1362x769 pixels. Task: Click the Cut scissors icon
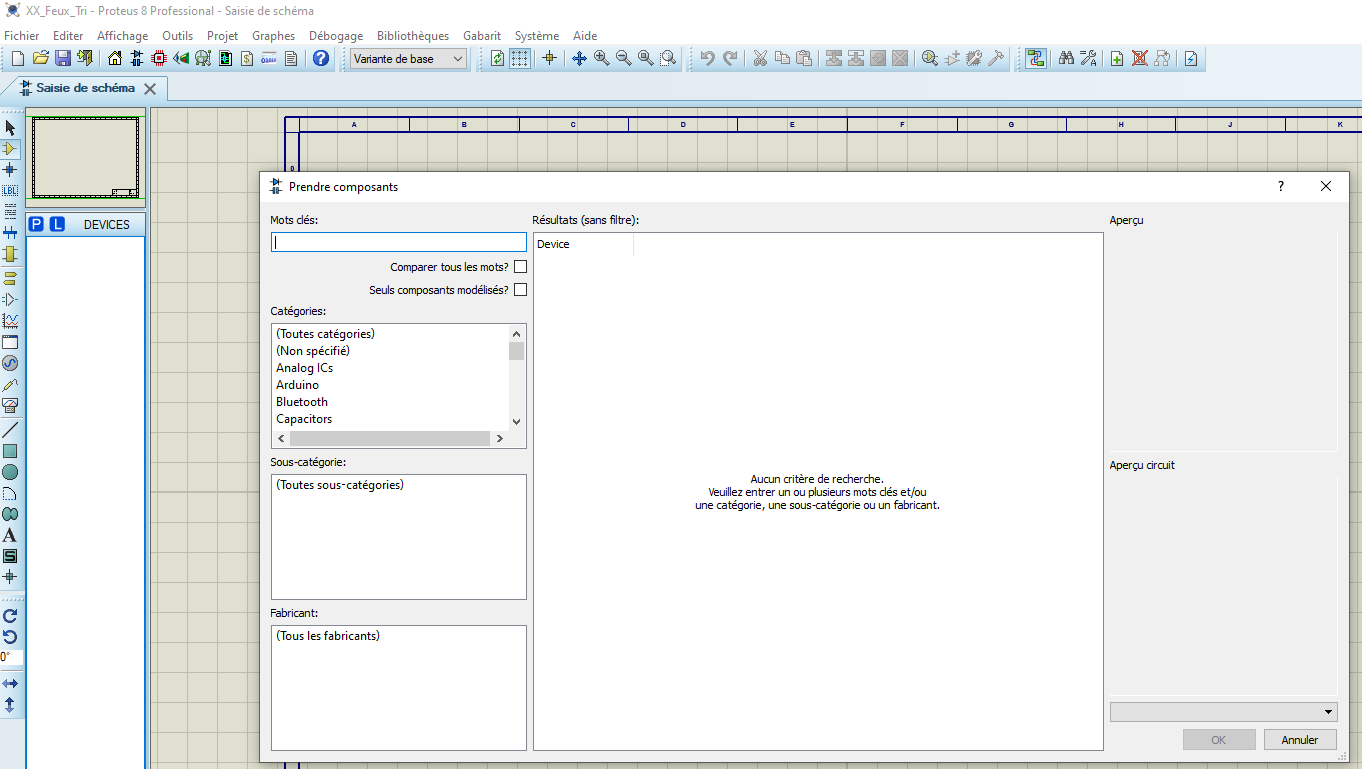(x=760, y=59)
